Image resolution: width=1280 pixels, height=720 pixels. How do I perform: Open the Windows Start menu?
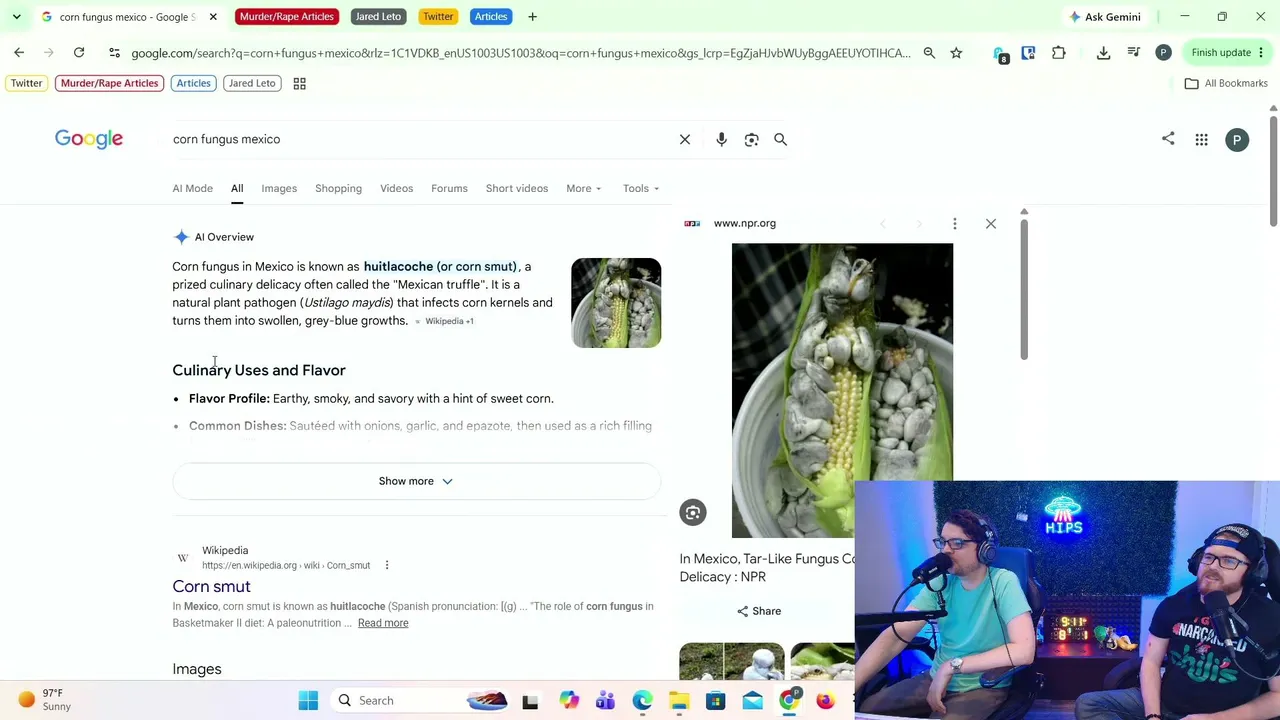click(x=308, y=700)
